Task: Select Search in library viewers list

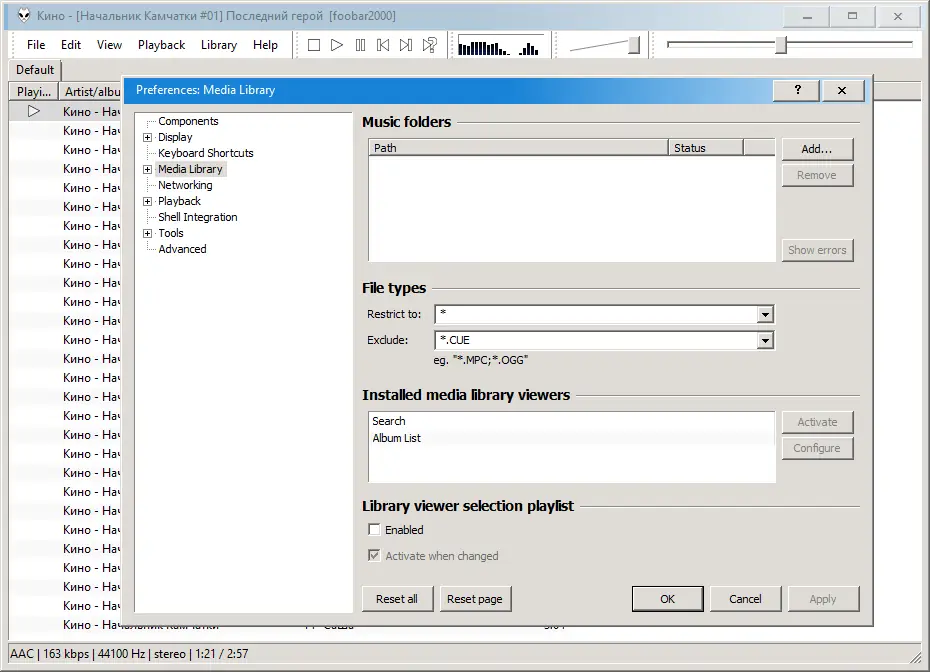Action: tap(571, 421)
